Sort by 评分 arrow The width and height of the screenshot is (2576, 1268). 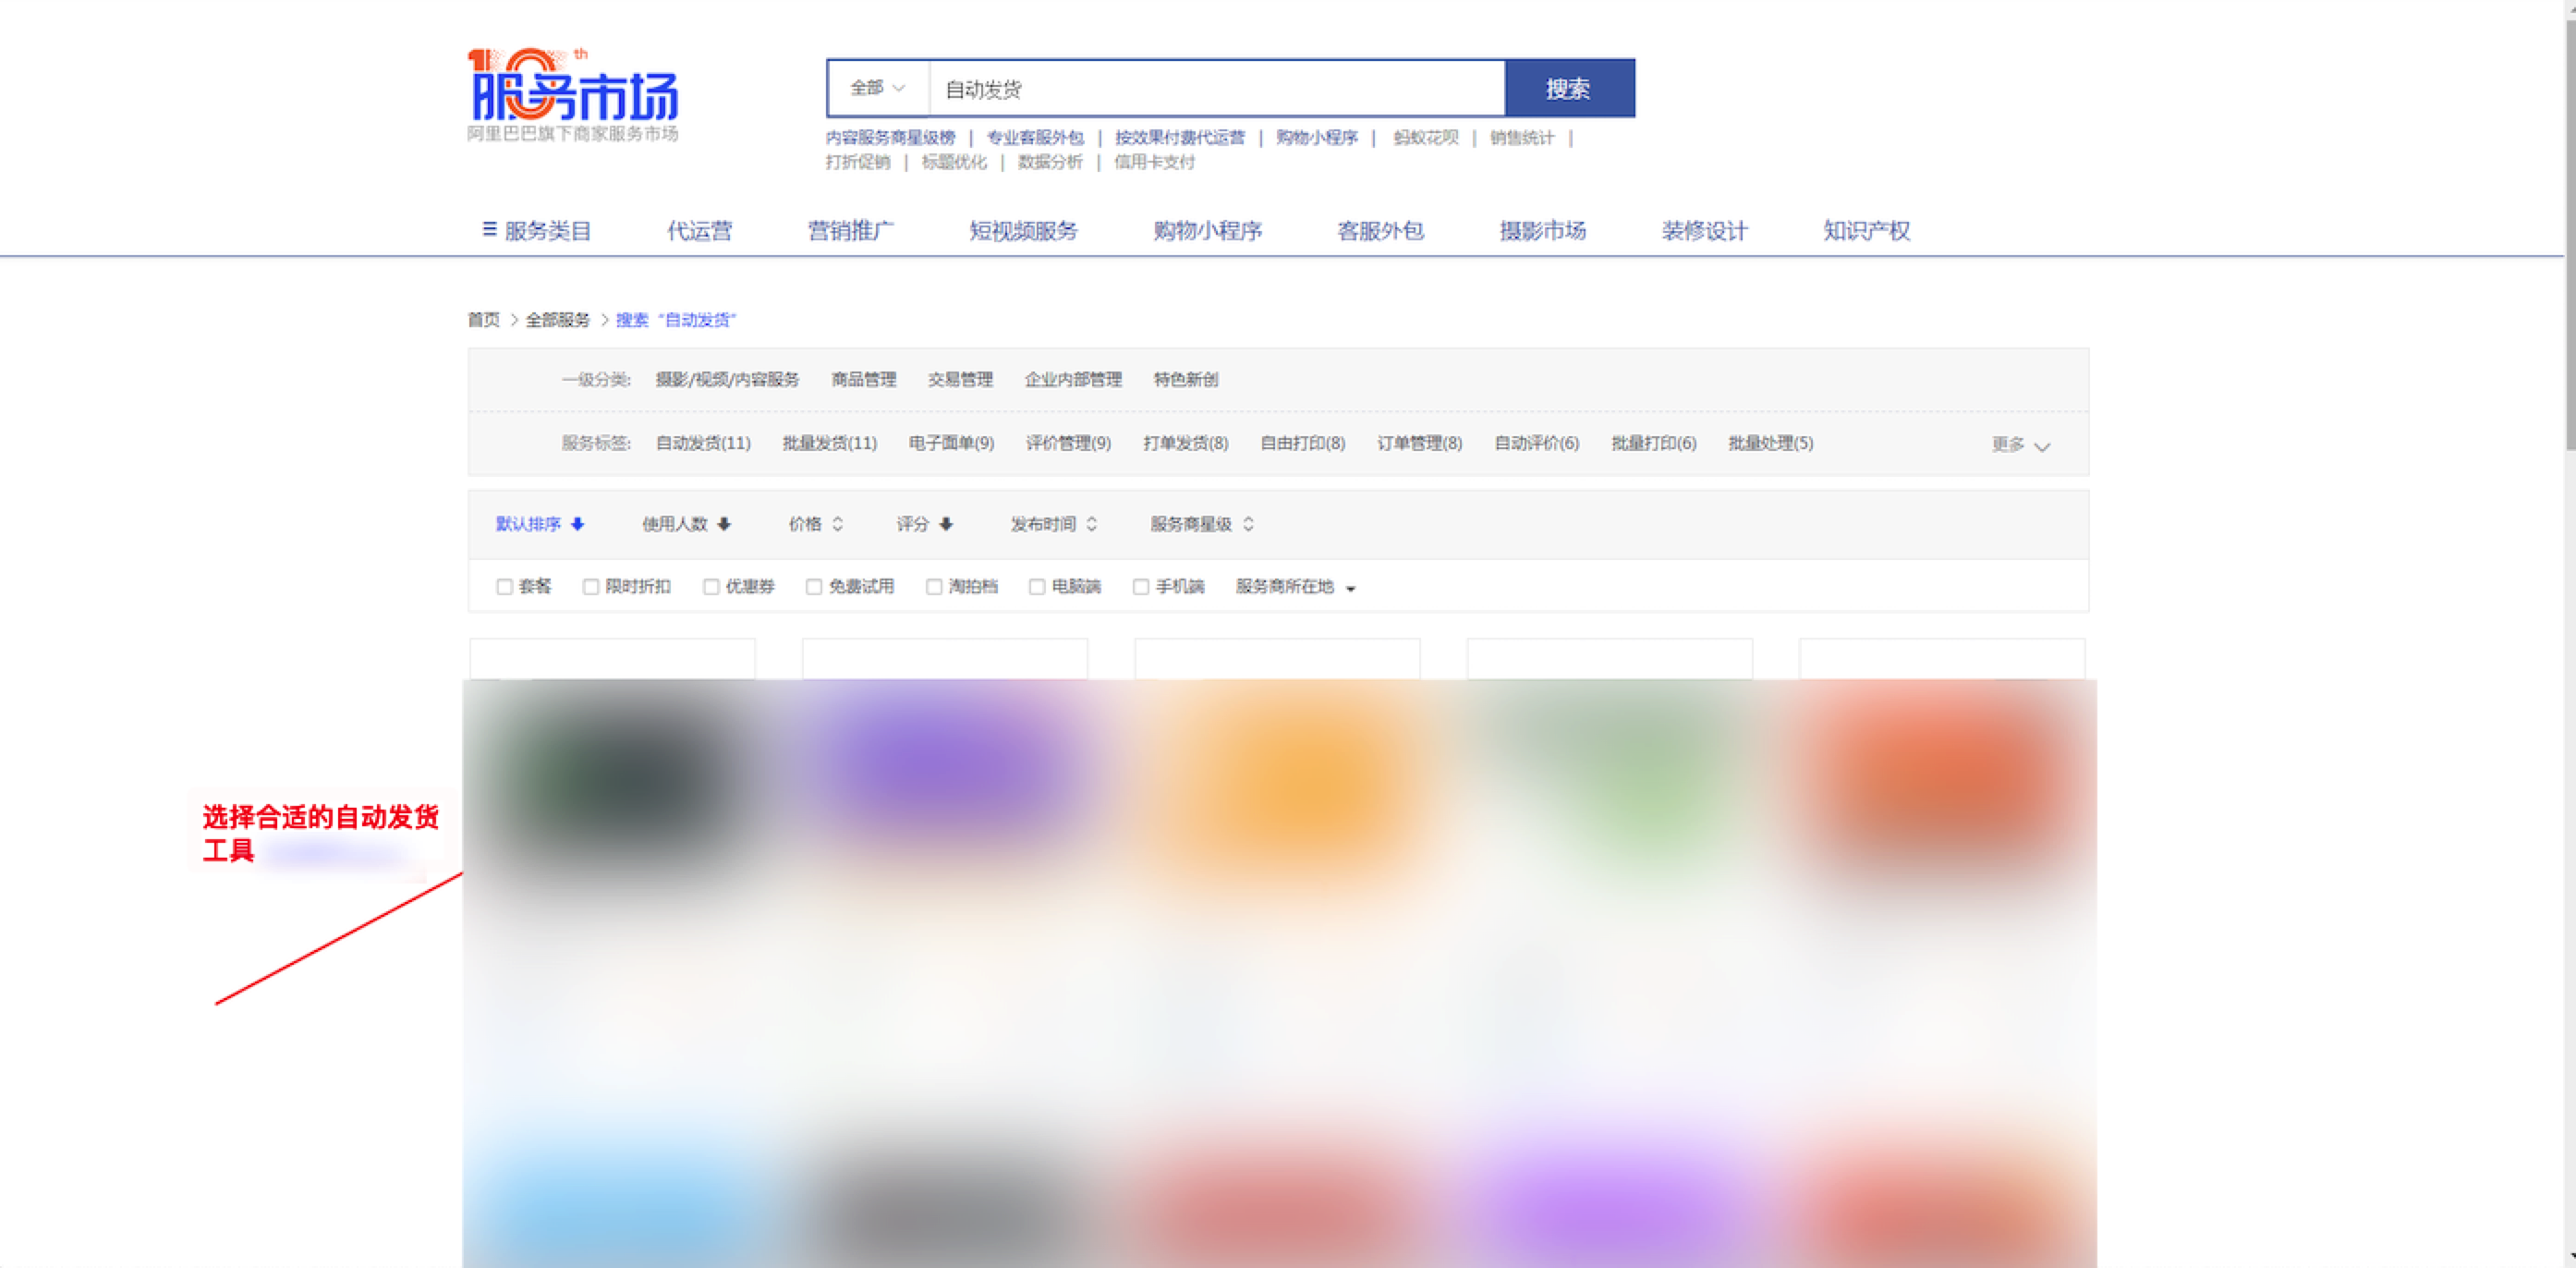(x=946, y=524)
